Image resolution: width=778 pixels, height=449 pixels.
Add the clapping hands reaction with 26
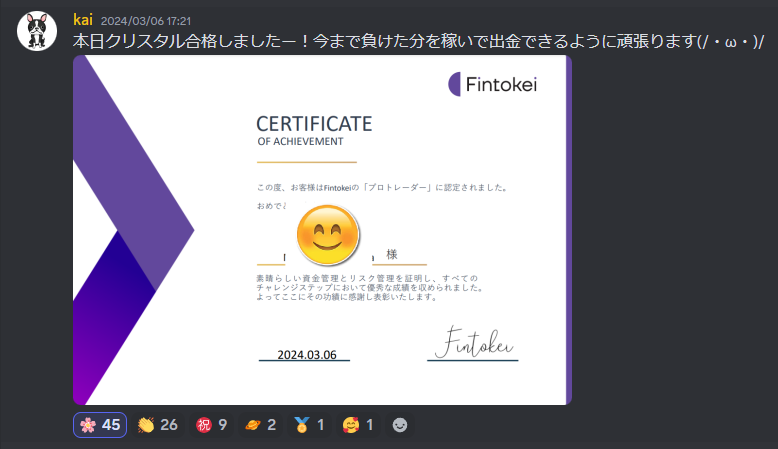tap(158, 425)
